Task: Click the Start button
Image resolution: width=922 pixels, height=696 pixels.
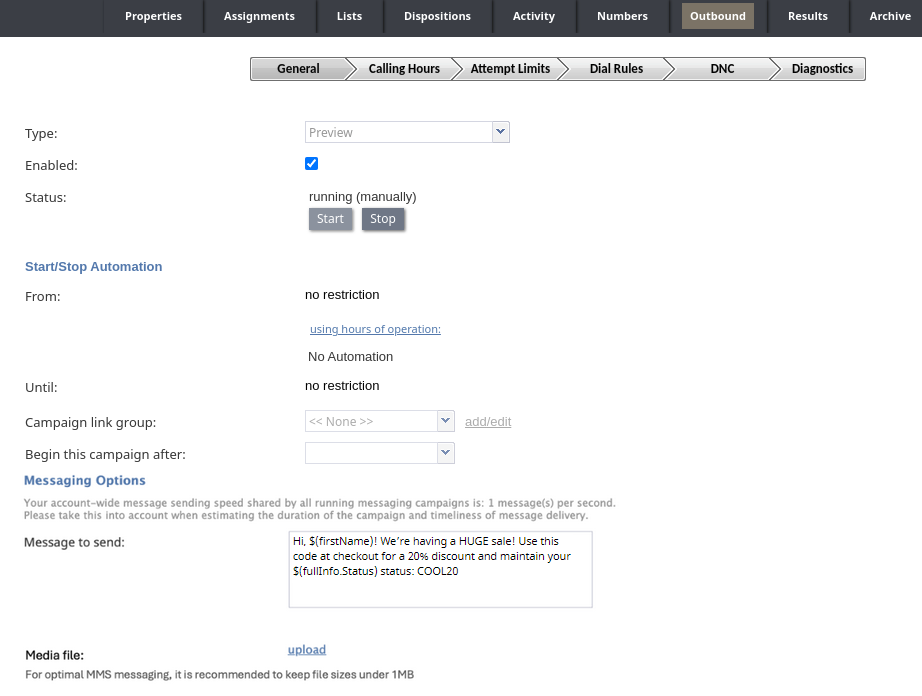Action: [x=330, y=219]
